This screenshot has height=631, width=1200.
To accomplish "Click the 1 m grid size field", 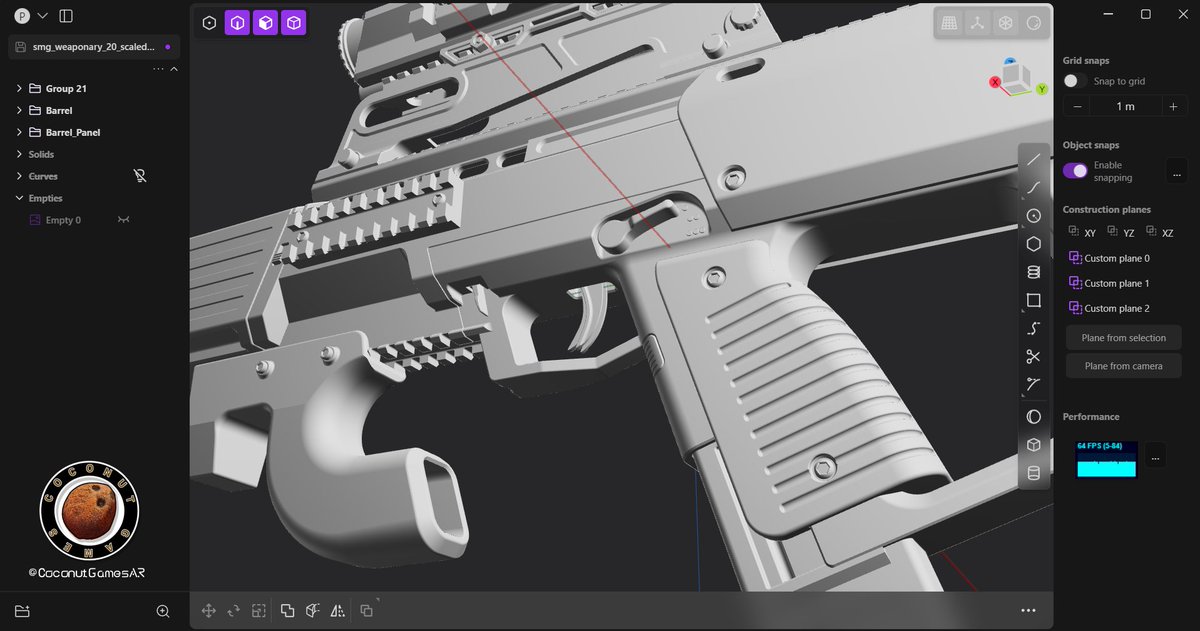I will (x=1125, y=106).
